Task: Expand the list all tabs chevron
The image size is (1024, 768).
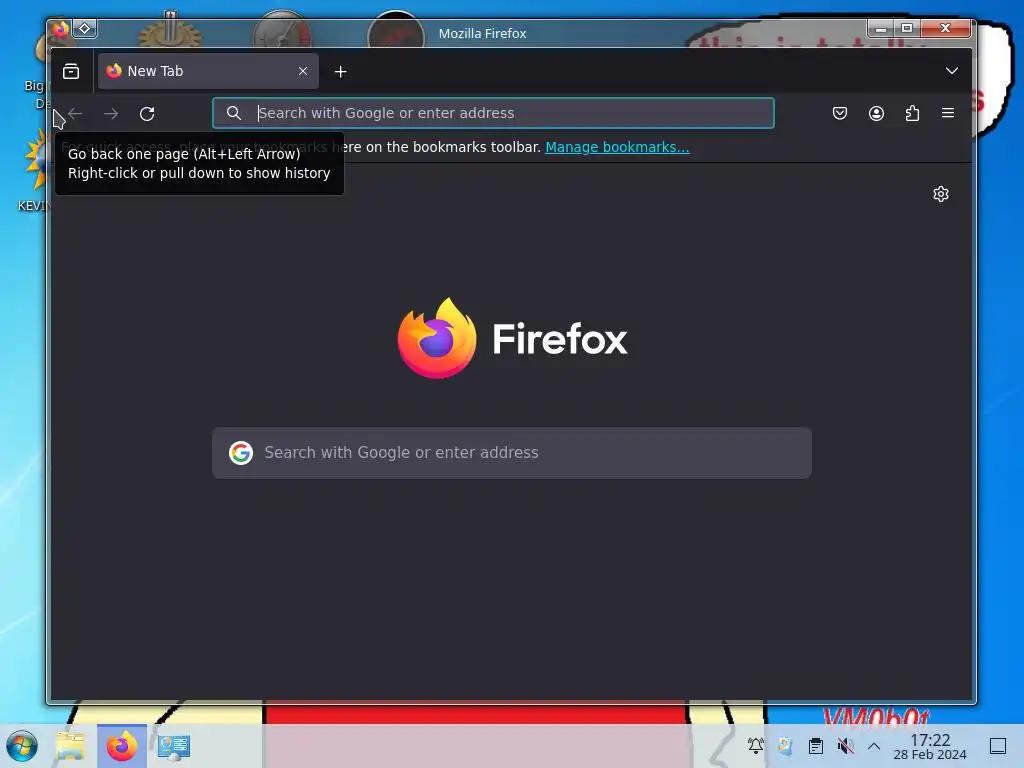Action: [x=952, y=71]
